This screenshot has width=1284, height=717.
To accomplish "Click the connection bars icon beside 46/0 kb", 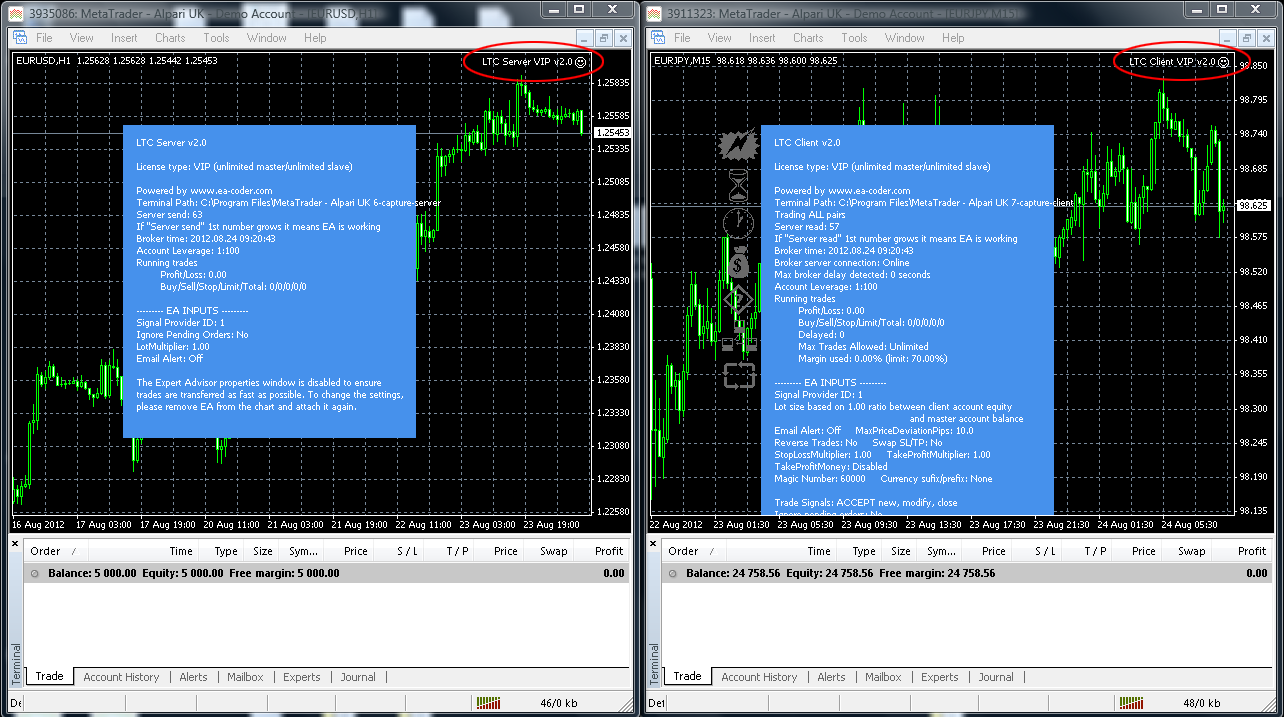I will (x=489, y=703).
